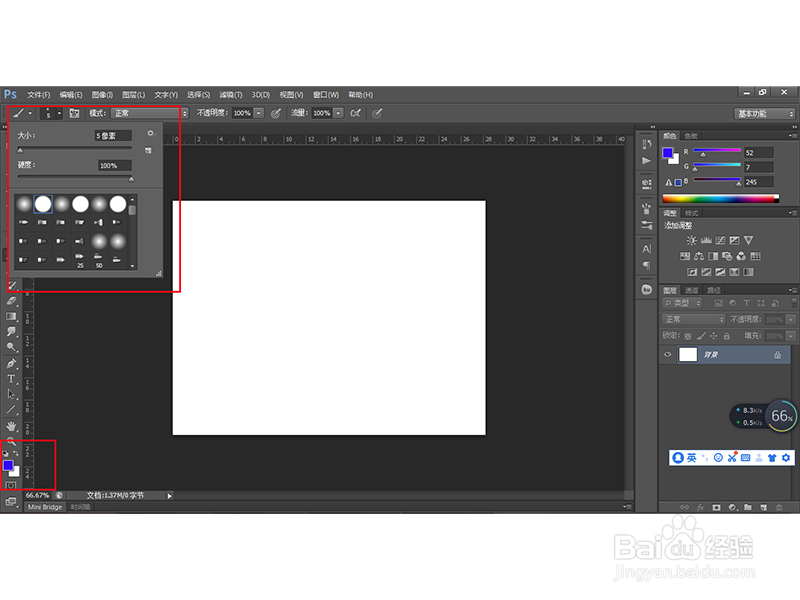Screen dimensions: 800x600
Task: Open the Kuler panel icon
Action: coord(646,289)
